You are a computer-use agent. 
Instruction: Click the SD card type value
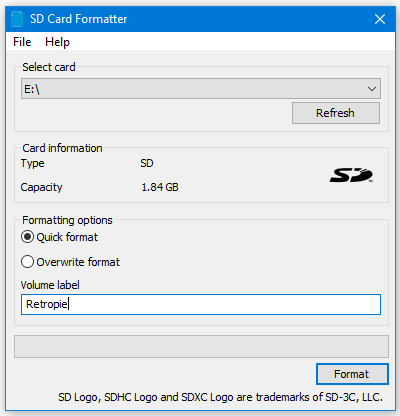[147, 163]
